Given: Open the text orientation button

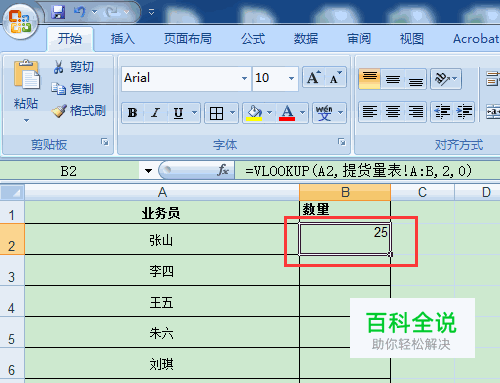Looking at the screenshot, I should click(x=446, y=79).
